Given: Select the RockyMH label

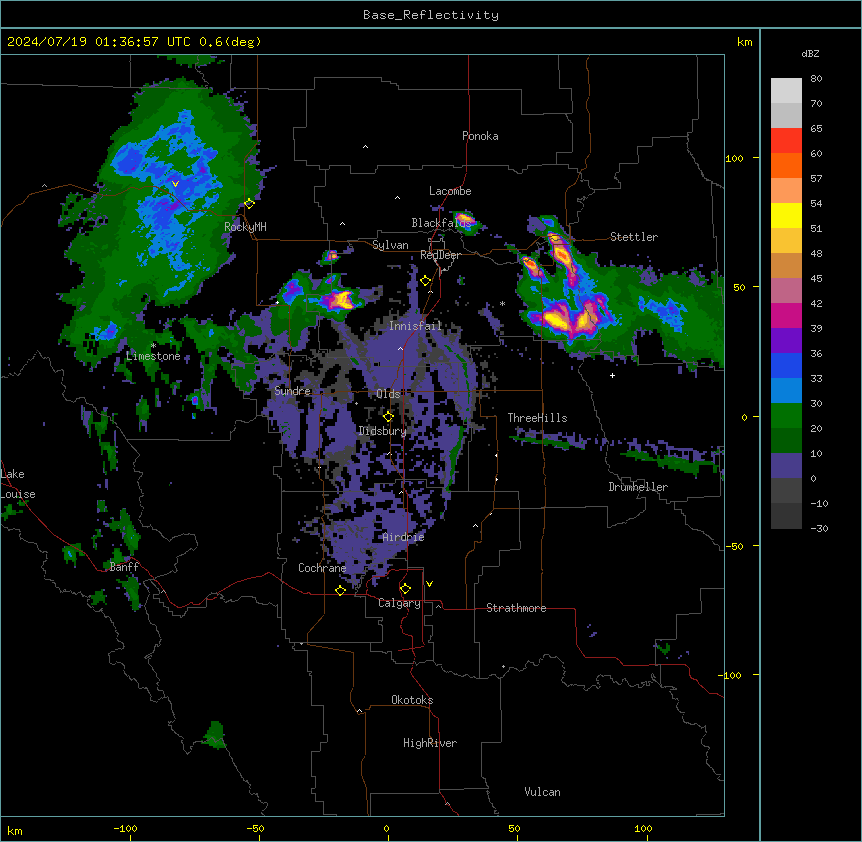Looking at the screenshot, I should pyautogui.click(x=245, y=227).
